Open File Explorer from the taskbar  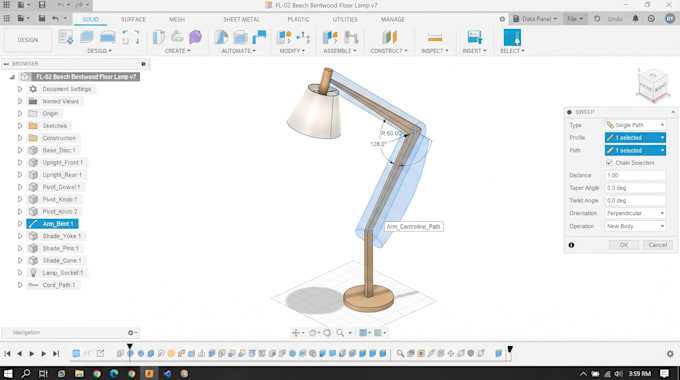click(79, 373)
